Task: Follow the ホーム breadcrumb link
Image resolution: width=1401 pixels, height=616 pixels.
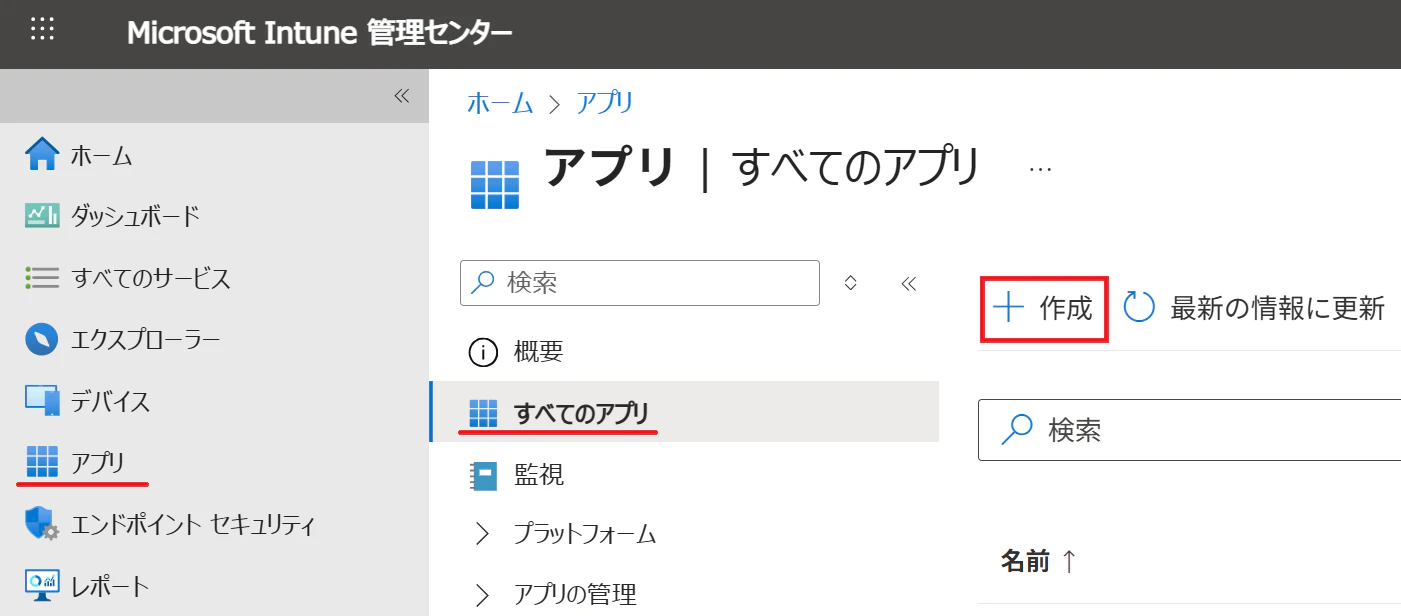Action: pos(500,102)
